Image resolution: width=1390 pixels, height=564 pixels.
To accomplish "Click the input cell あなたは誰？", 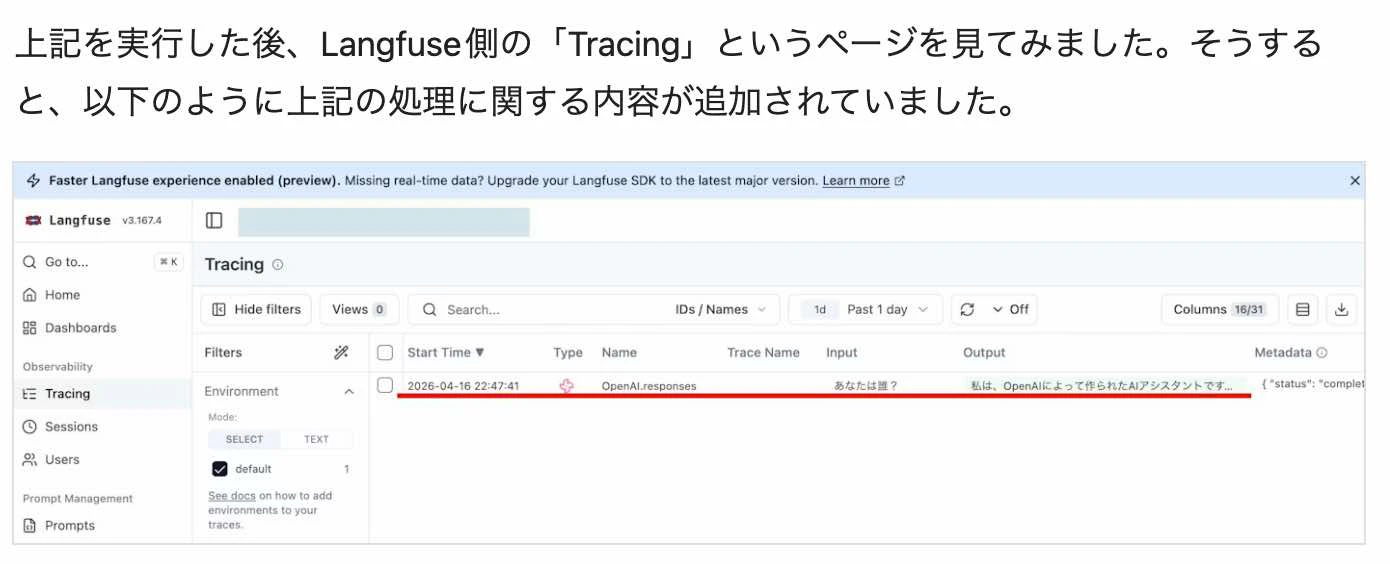I will pos(866,386).
